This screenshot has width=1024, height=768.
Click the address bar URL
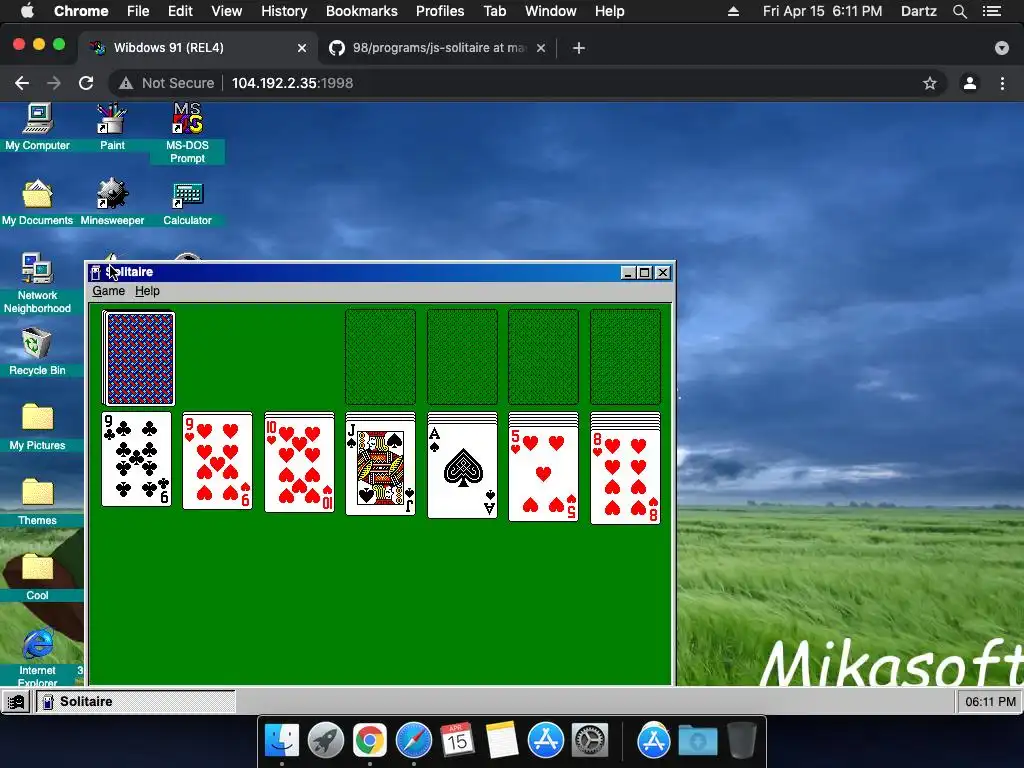(293, 83)
